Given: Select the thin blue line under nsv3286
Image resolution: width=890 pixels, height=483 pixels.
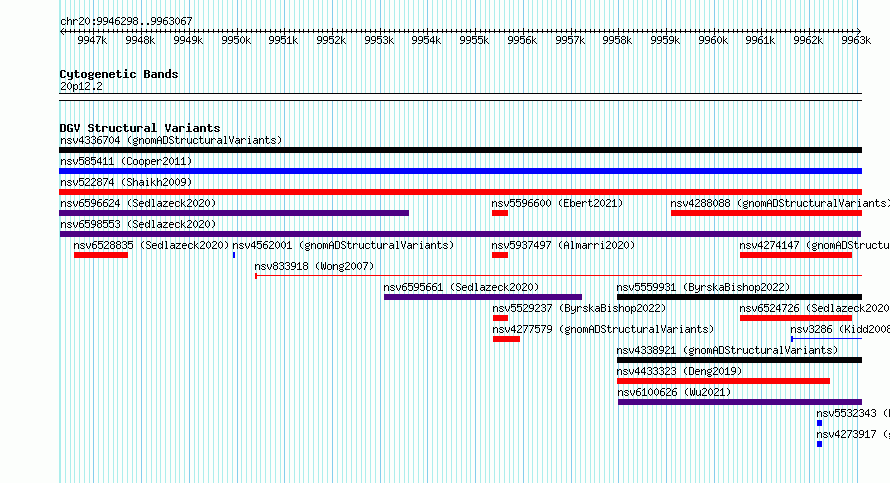Looking at the screenshot, I should point(826,339).
